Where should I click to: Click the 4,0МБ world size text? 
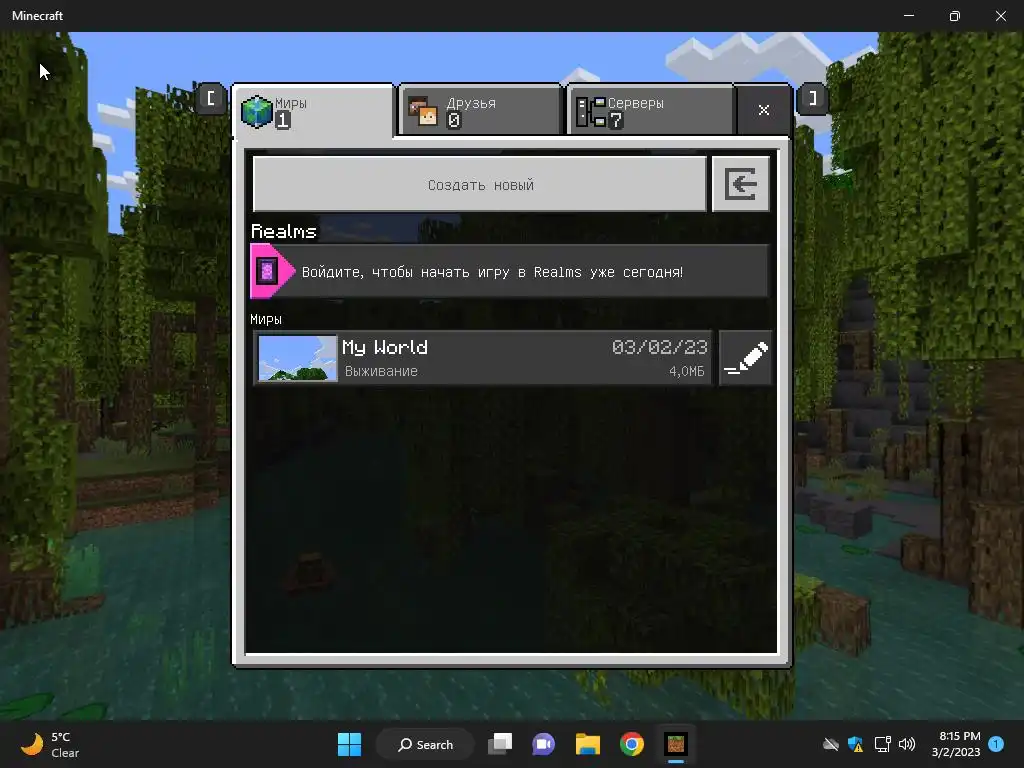click(686, 372)
